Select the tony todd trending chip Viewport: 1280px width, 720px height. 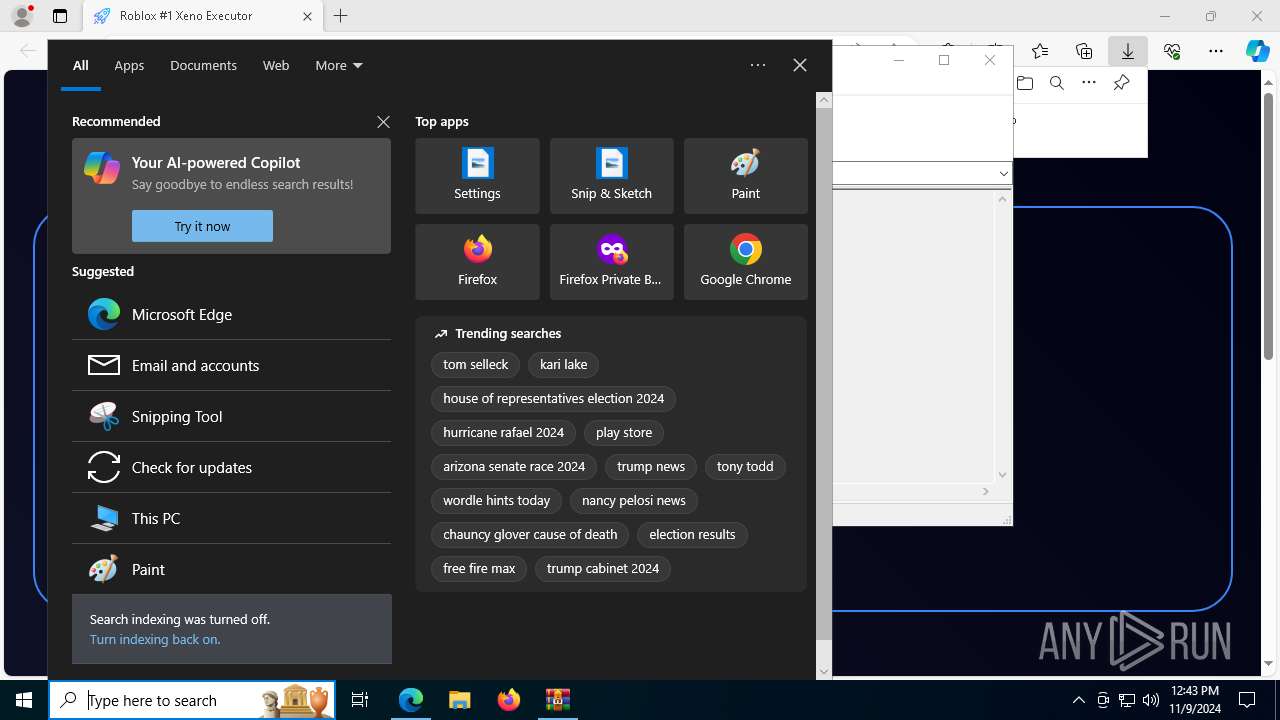745,467
